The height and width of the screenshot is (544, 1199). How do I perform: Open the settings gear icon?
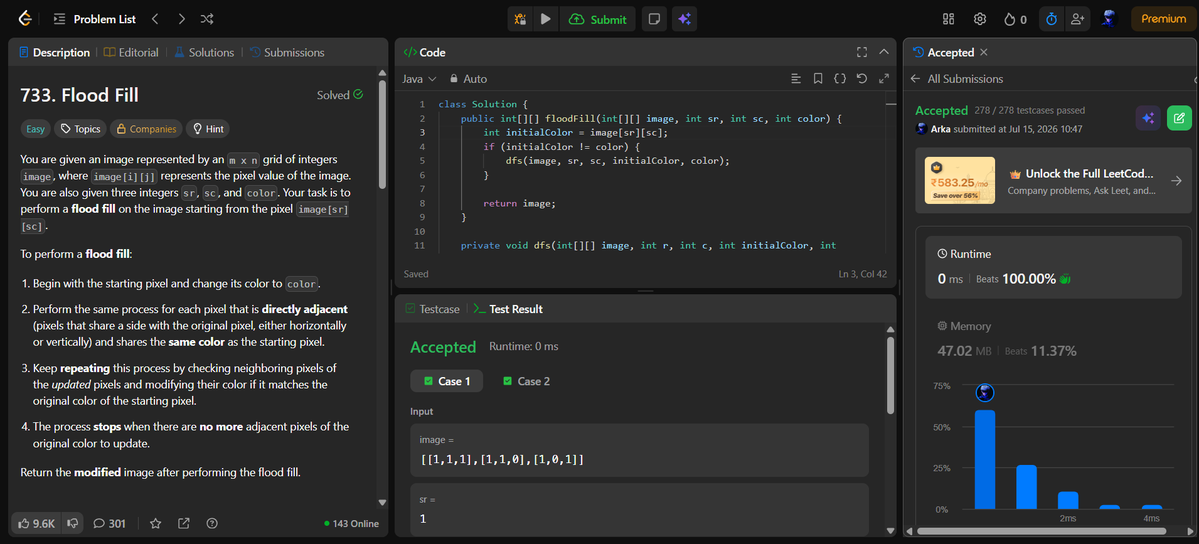tap(979, 19)
